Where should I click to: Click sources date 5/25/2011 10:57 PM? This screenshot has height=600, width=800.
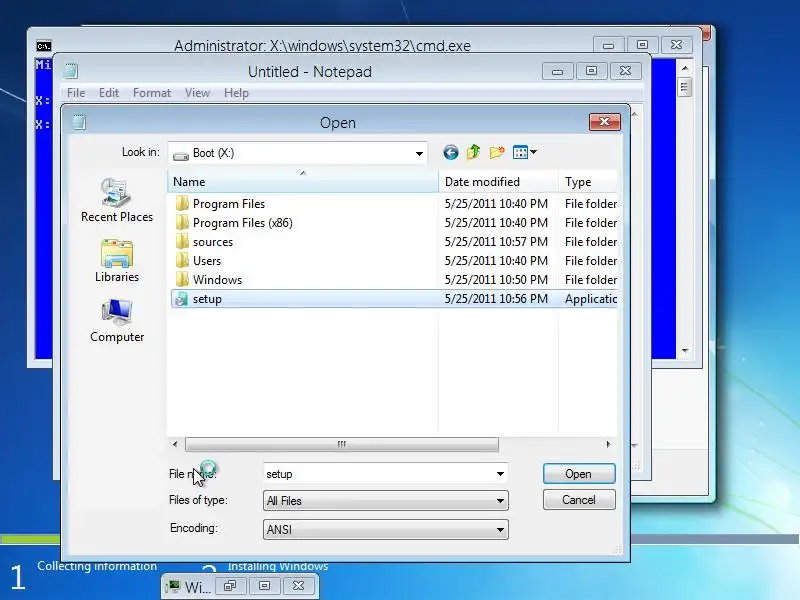(x=496, y=242)
